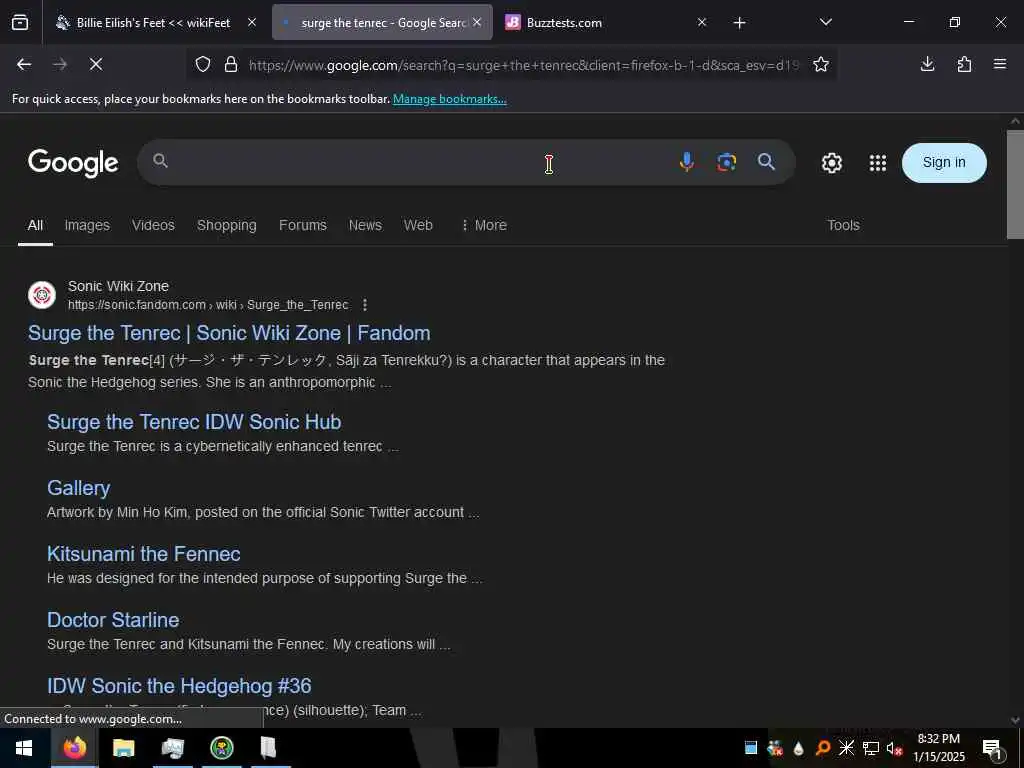
Task: Close the Buzztests.com tab
Action: [702, 22]
